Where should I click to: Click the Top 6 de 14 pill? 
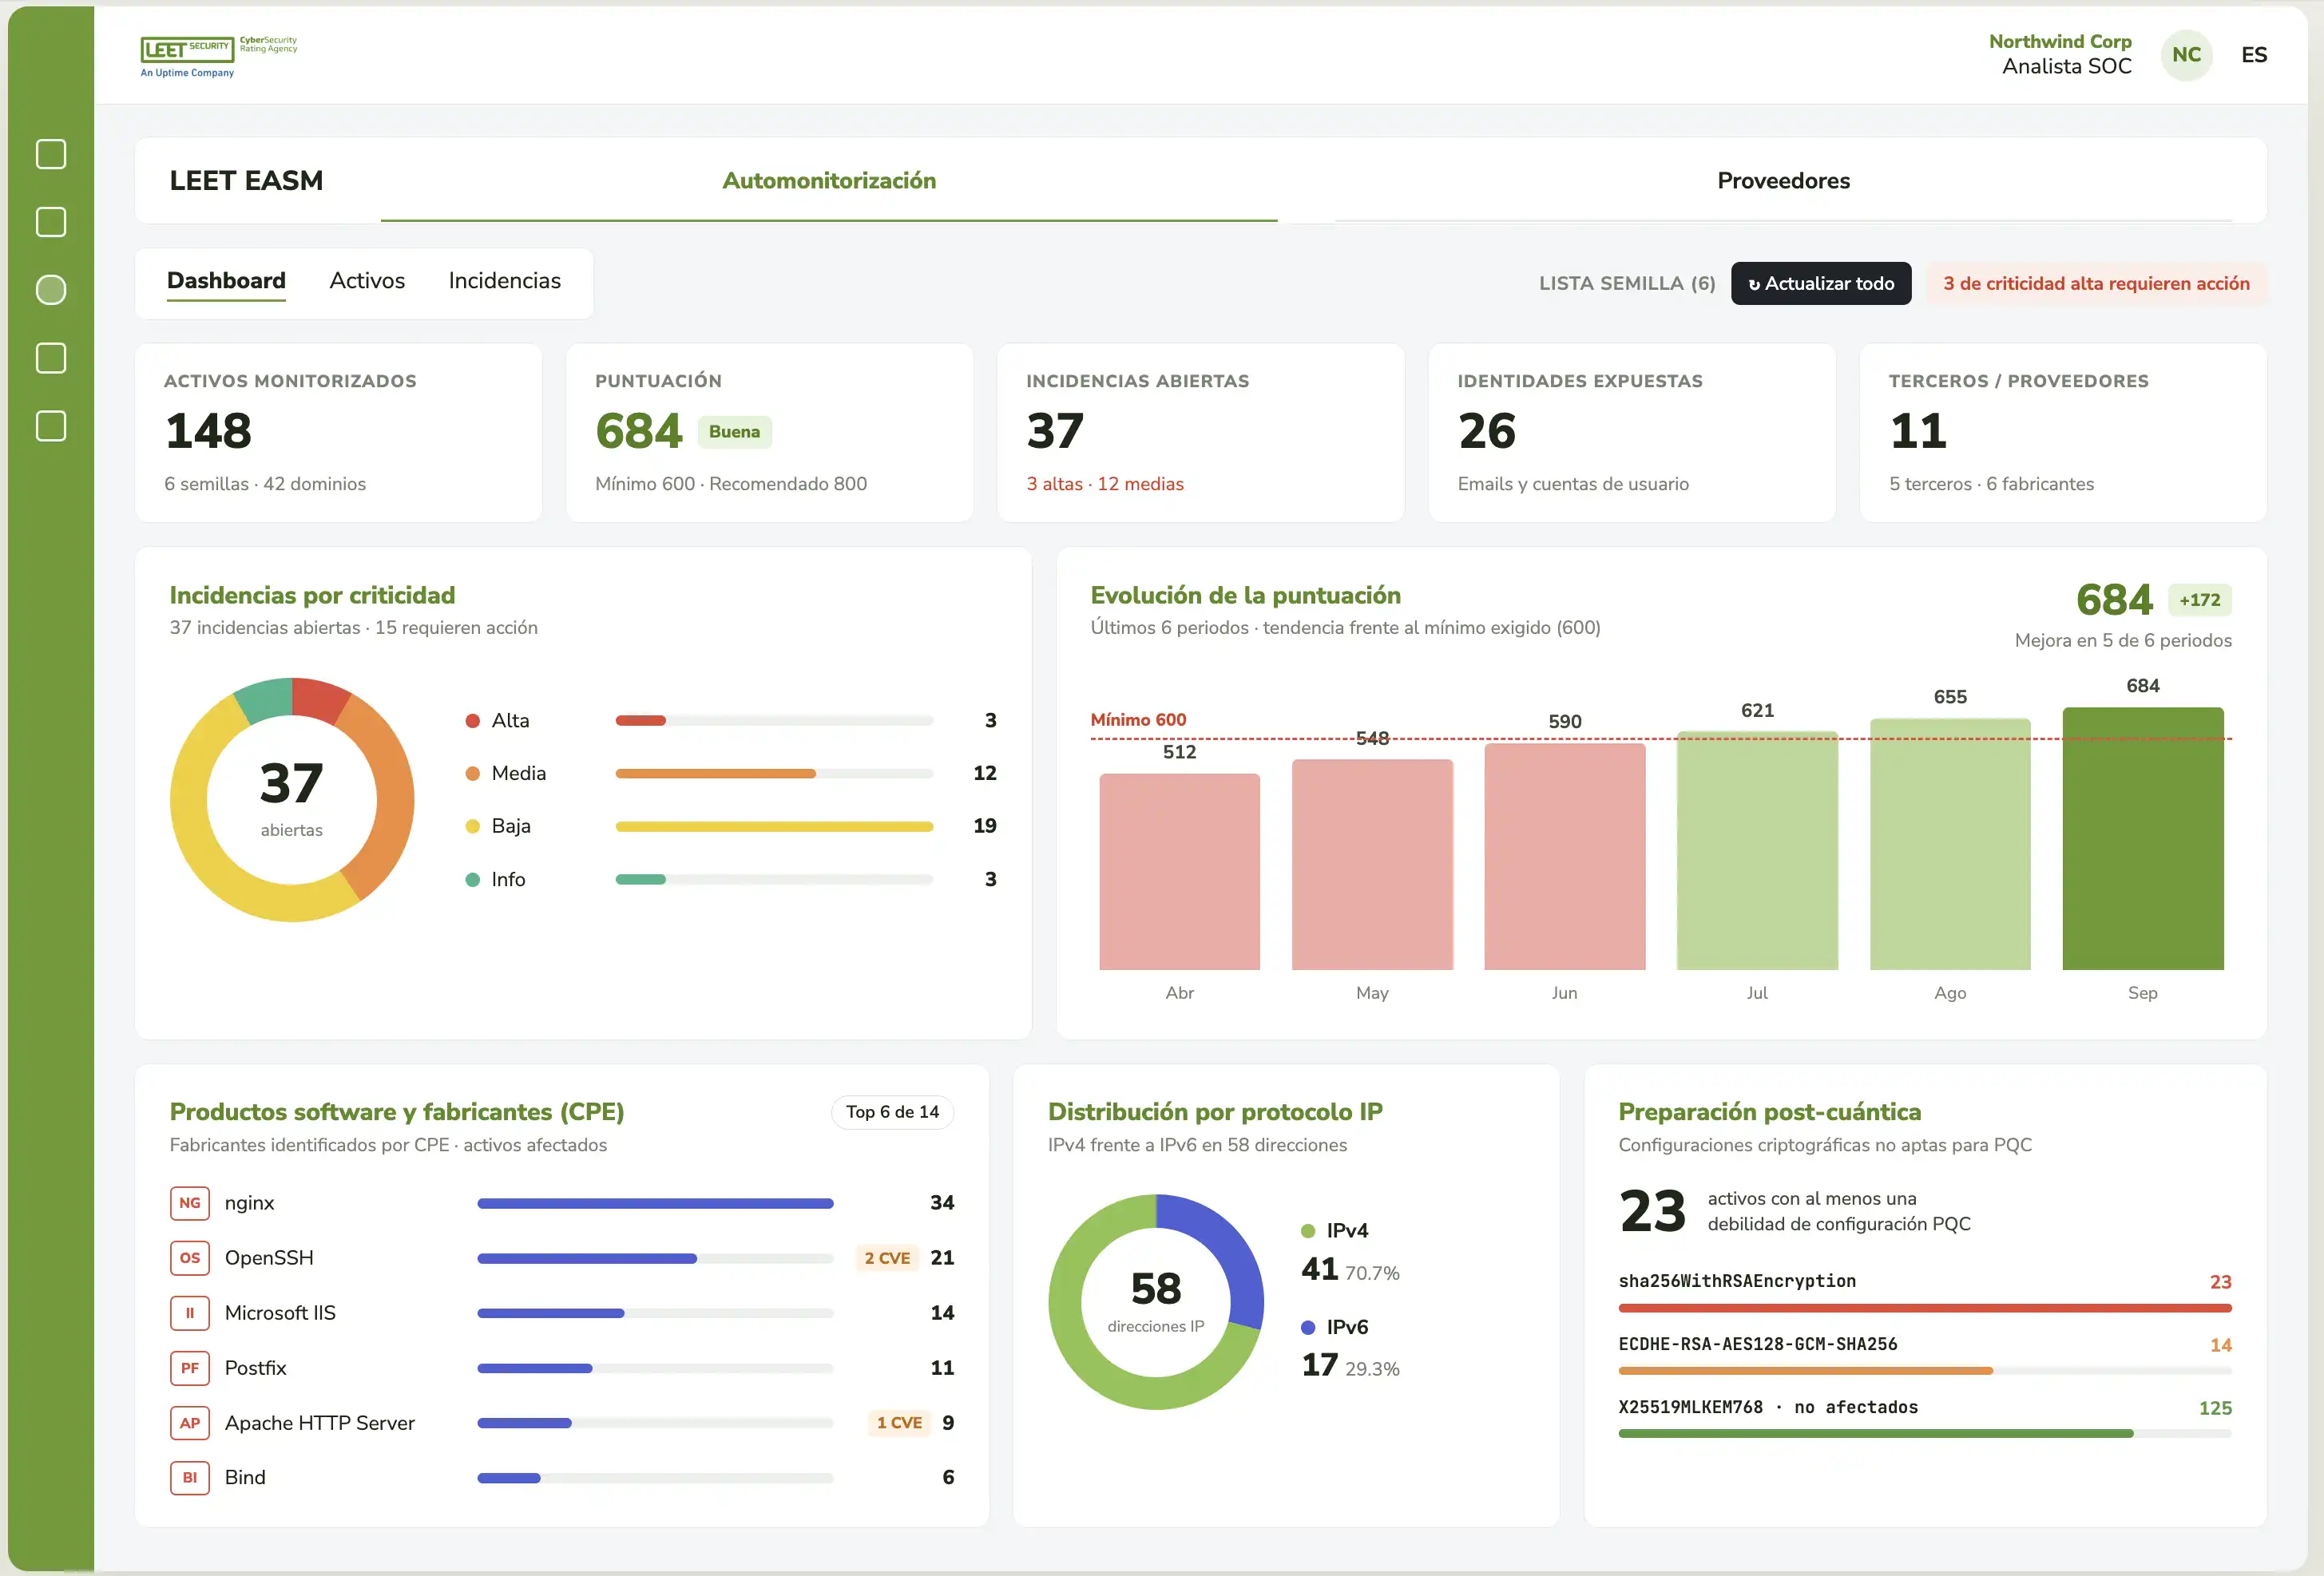[x=892, y=1112]
